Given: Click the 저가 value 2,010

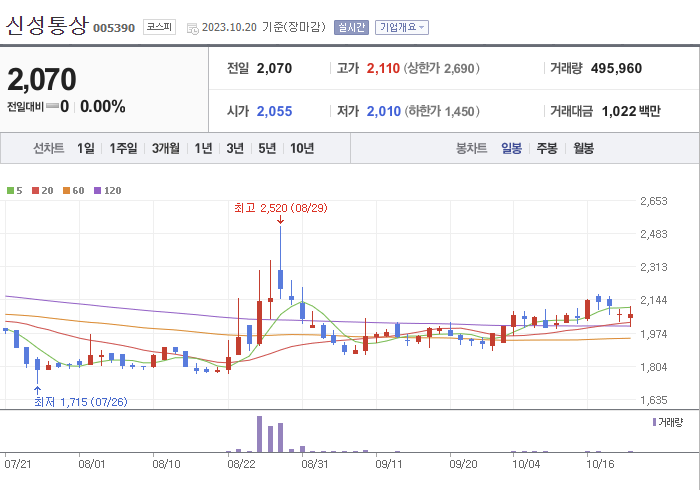Looking at the screenshot, I should (383, 111).
